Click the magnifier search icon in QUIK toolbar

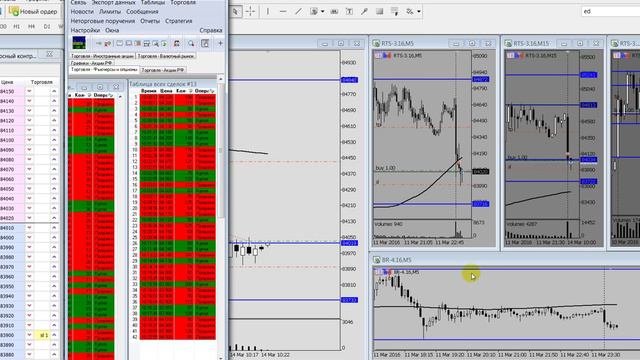click(191, 43)
